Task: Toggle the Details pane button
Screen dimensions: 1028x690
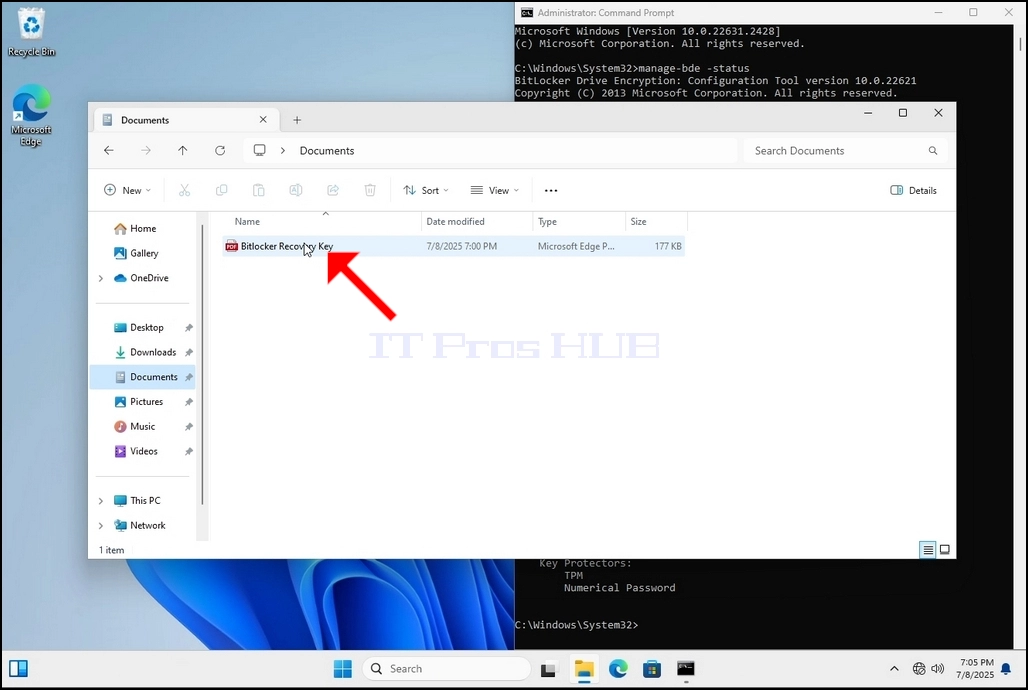Action: pos(913,190)
